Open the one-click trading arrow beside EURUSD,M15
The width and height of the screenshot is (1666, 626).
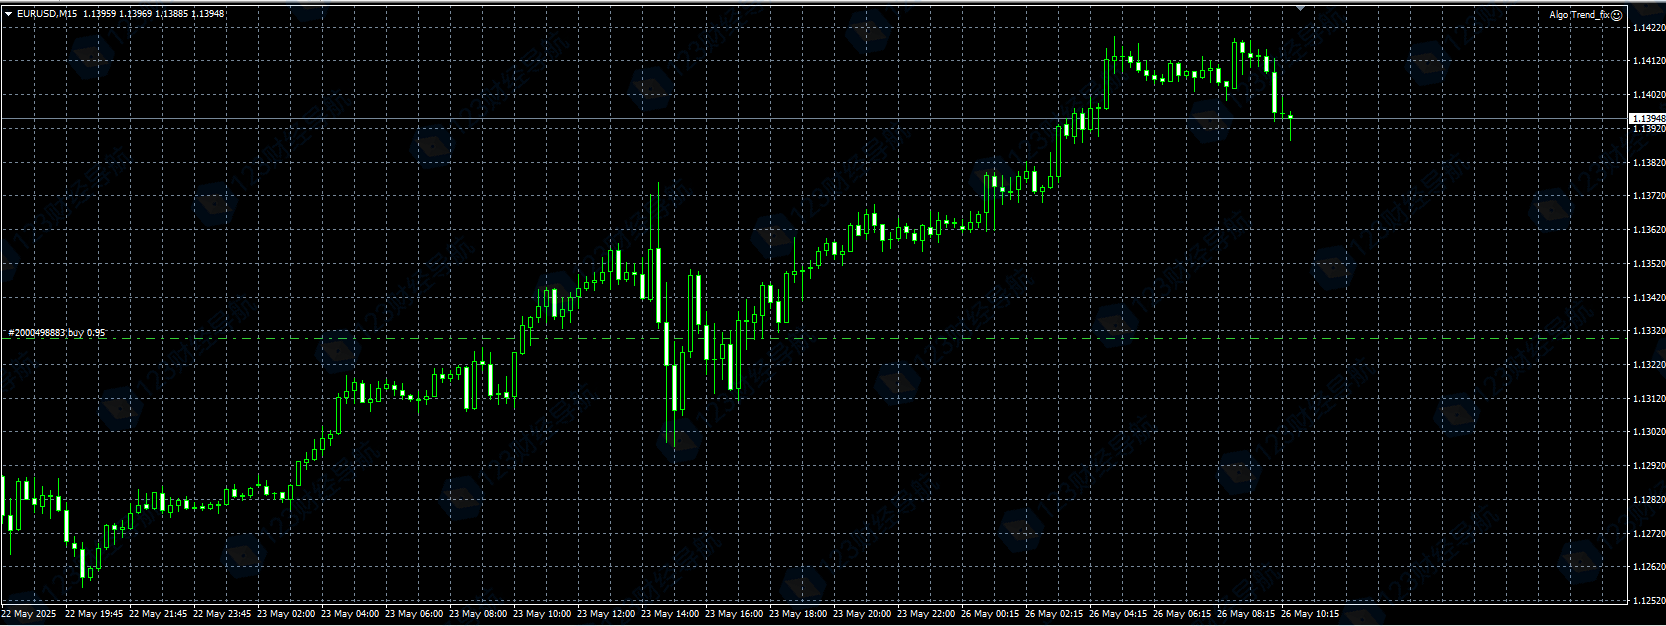(9, 14)
